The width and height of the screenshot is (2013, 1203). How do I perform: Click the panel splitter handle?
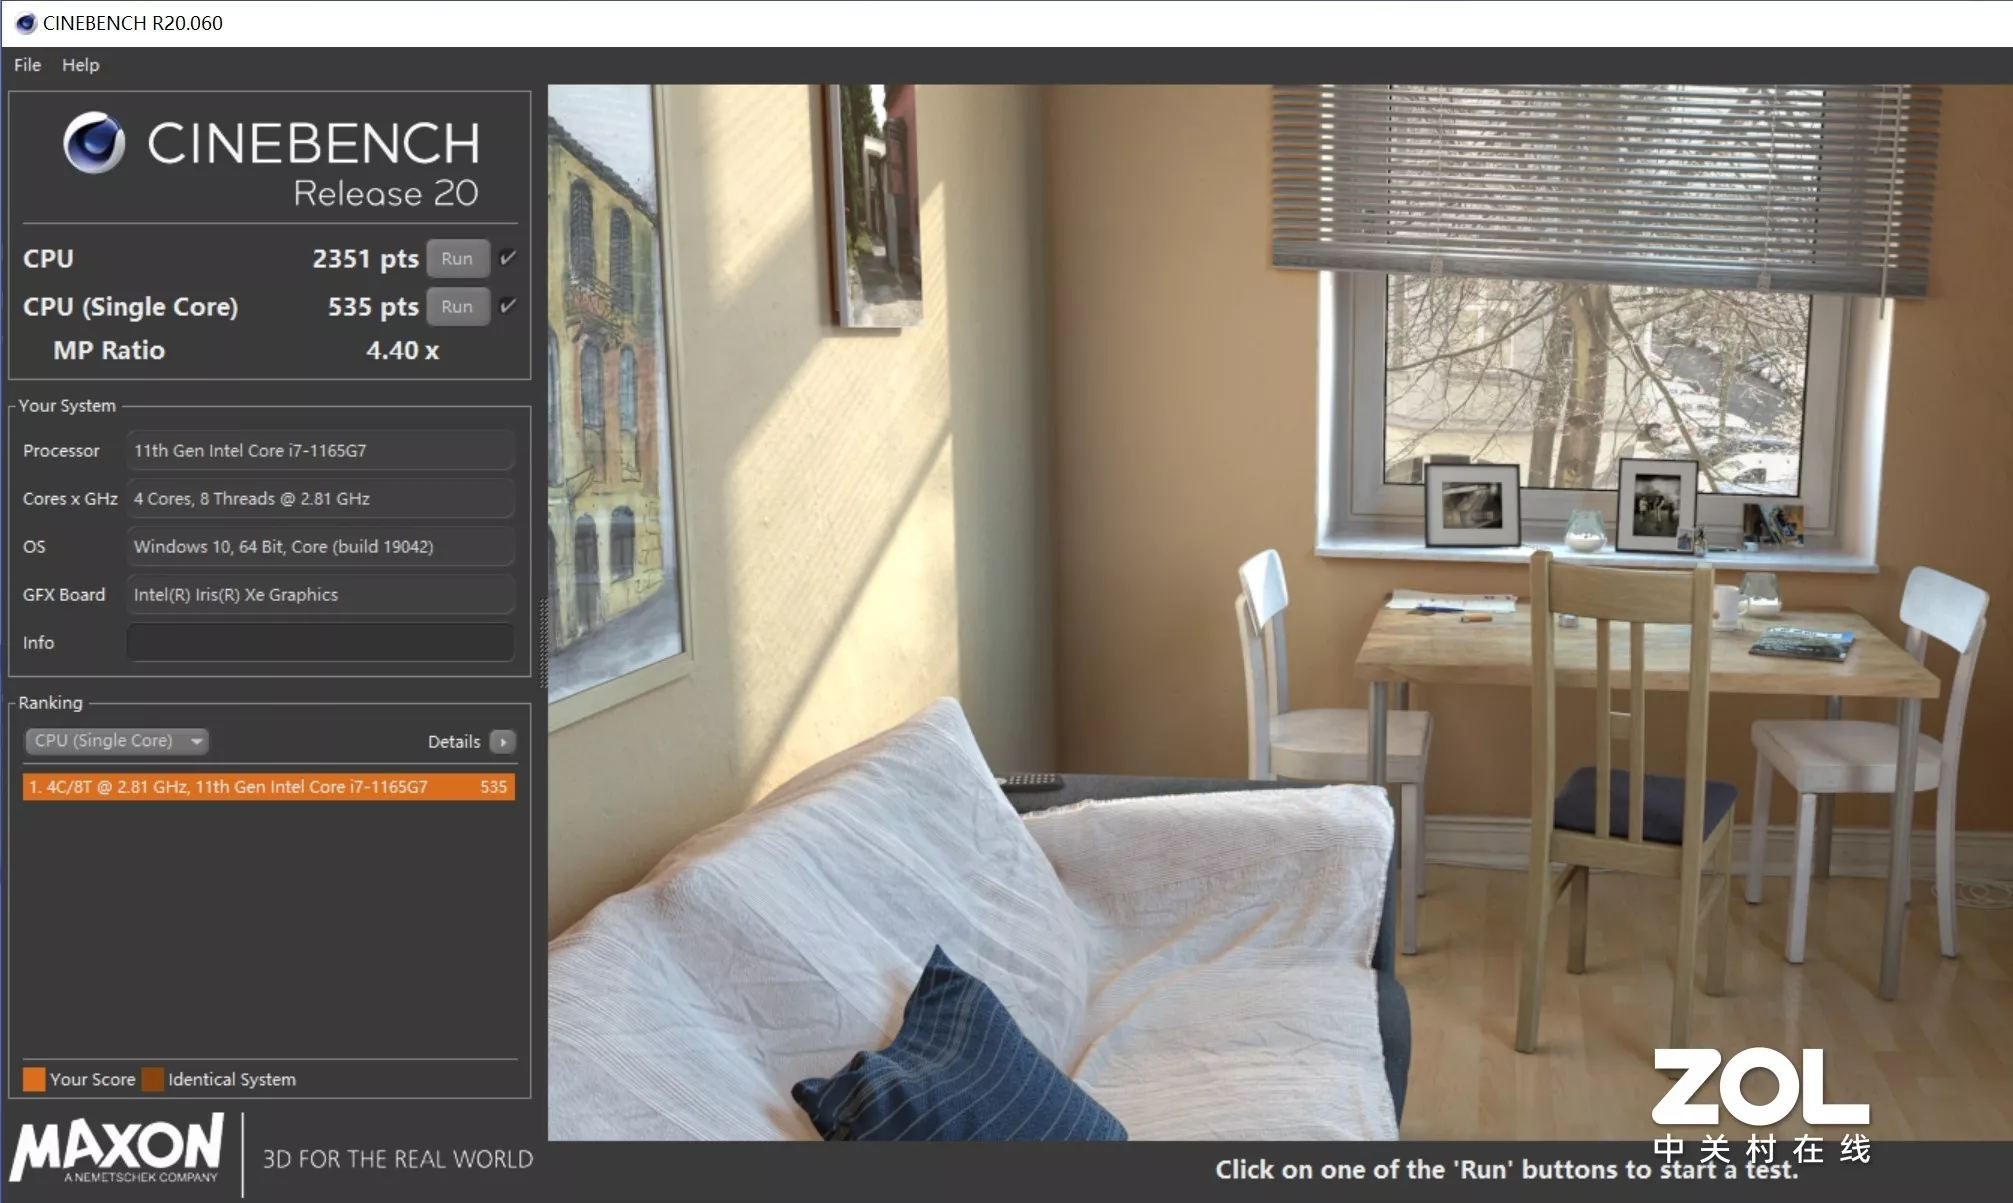(543, 642)
